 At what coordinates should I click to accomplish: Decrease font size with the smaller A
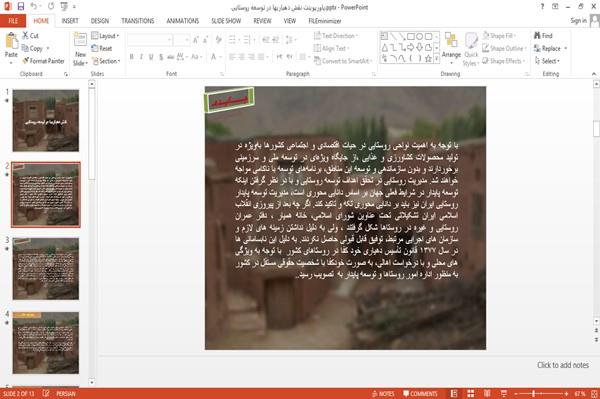pos(206,40)
